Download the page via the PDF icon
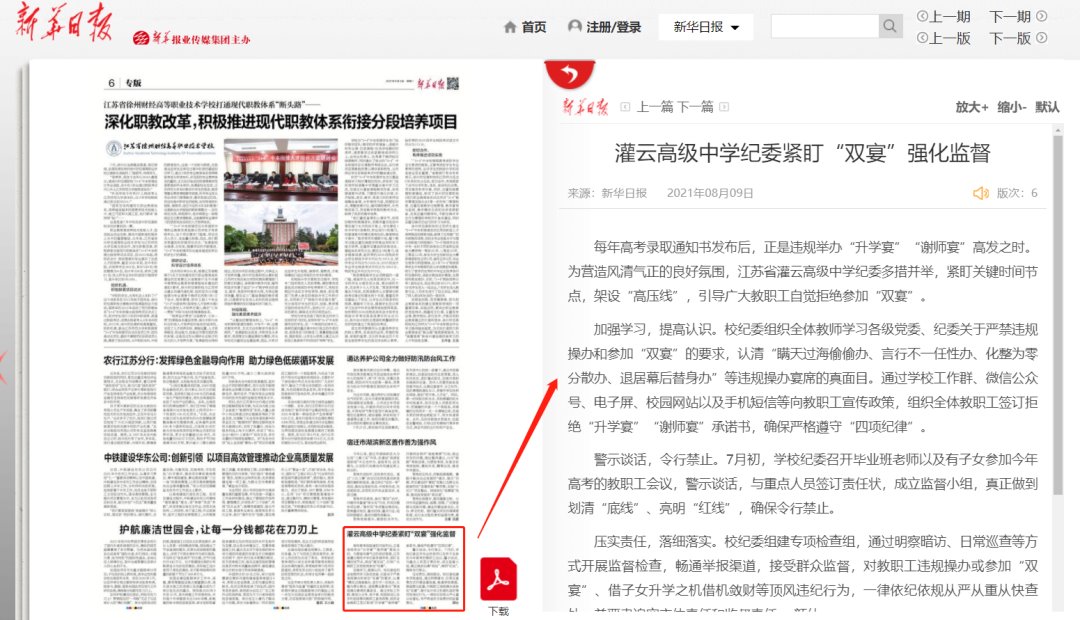Viewport: 1080px width, 620px height. pyautogui.click(x=499, y=579)
